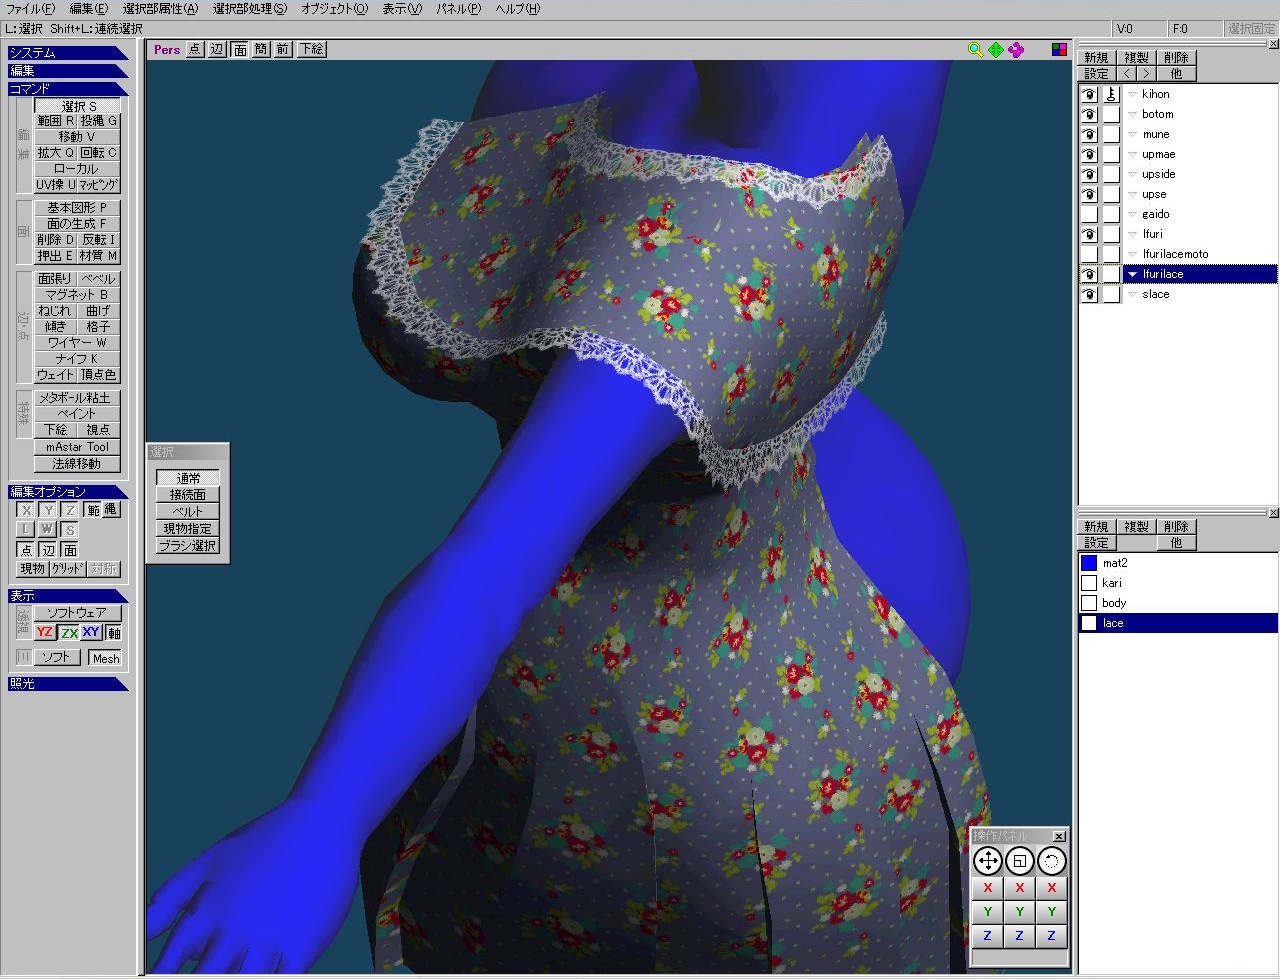Screen dimensions: 1280x979
Task: Click the move arrows icon in 操作パネル
Action: [987, 861]
